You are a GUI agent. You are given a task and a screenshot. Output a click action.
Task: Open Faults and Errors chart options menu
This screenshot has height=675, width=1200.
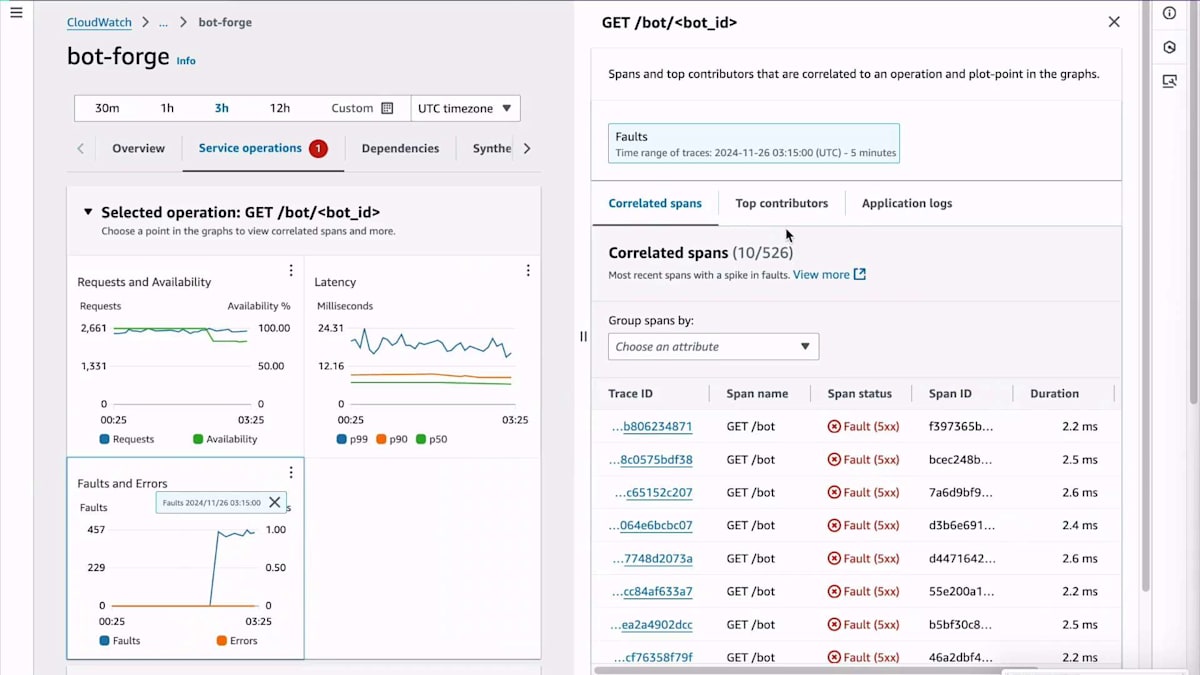(x=291, y=473)
